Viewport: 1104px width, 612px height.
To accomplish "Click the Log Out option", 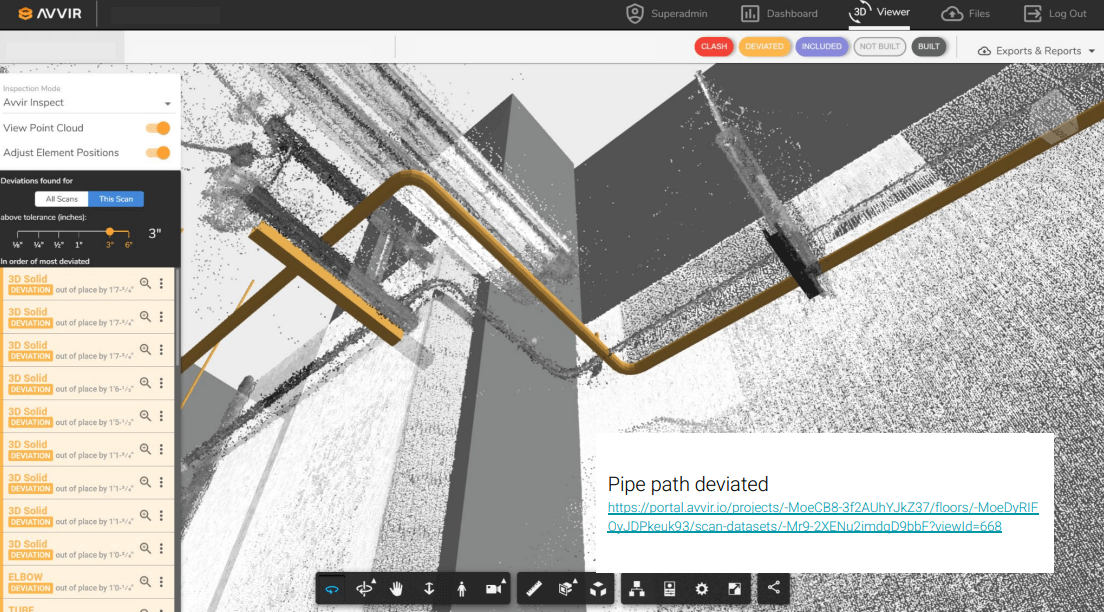I will tap(1055, 14).
